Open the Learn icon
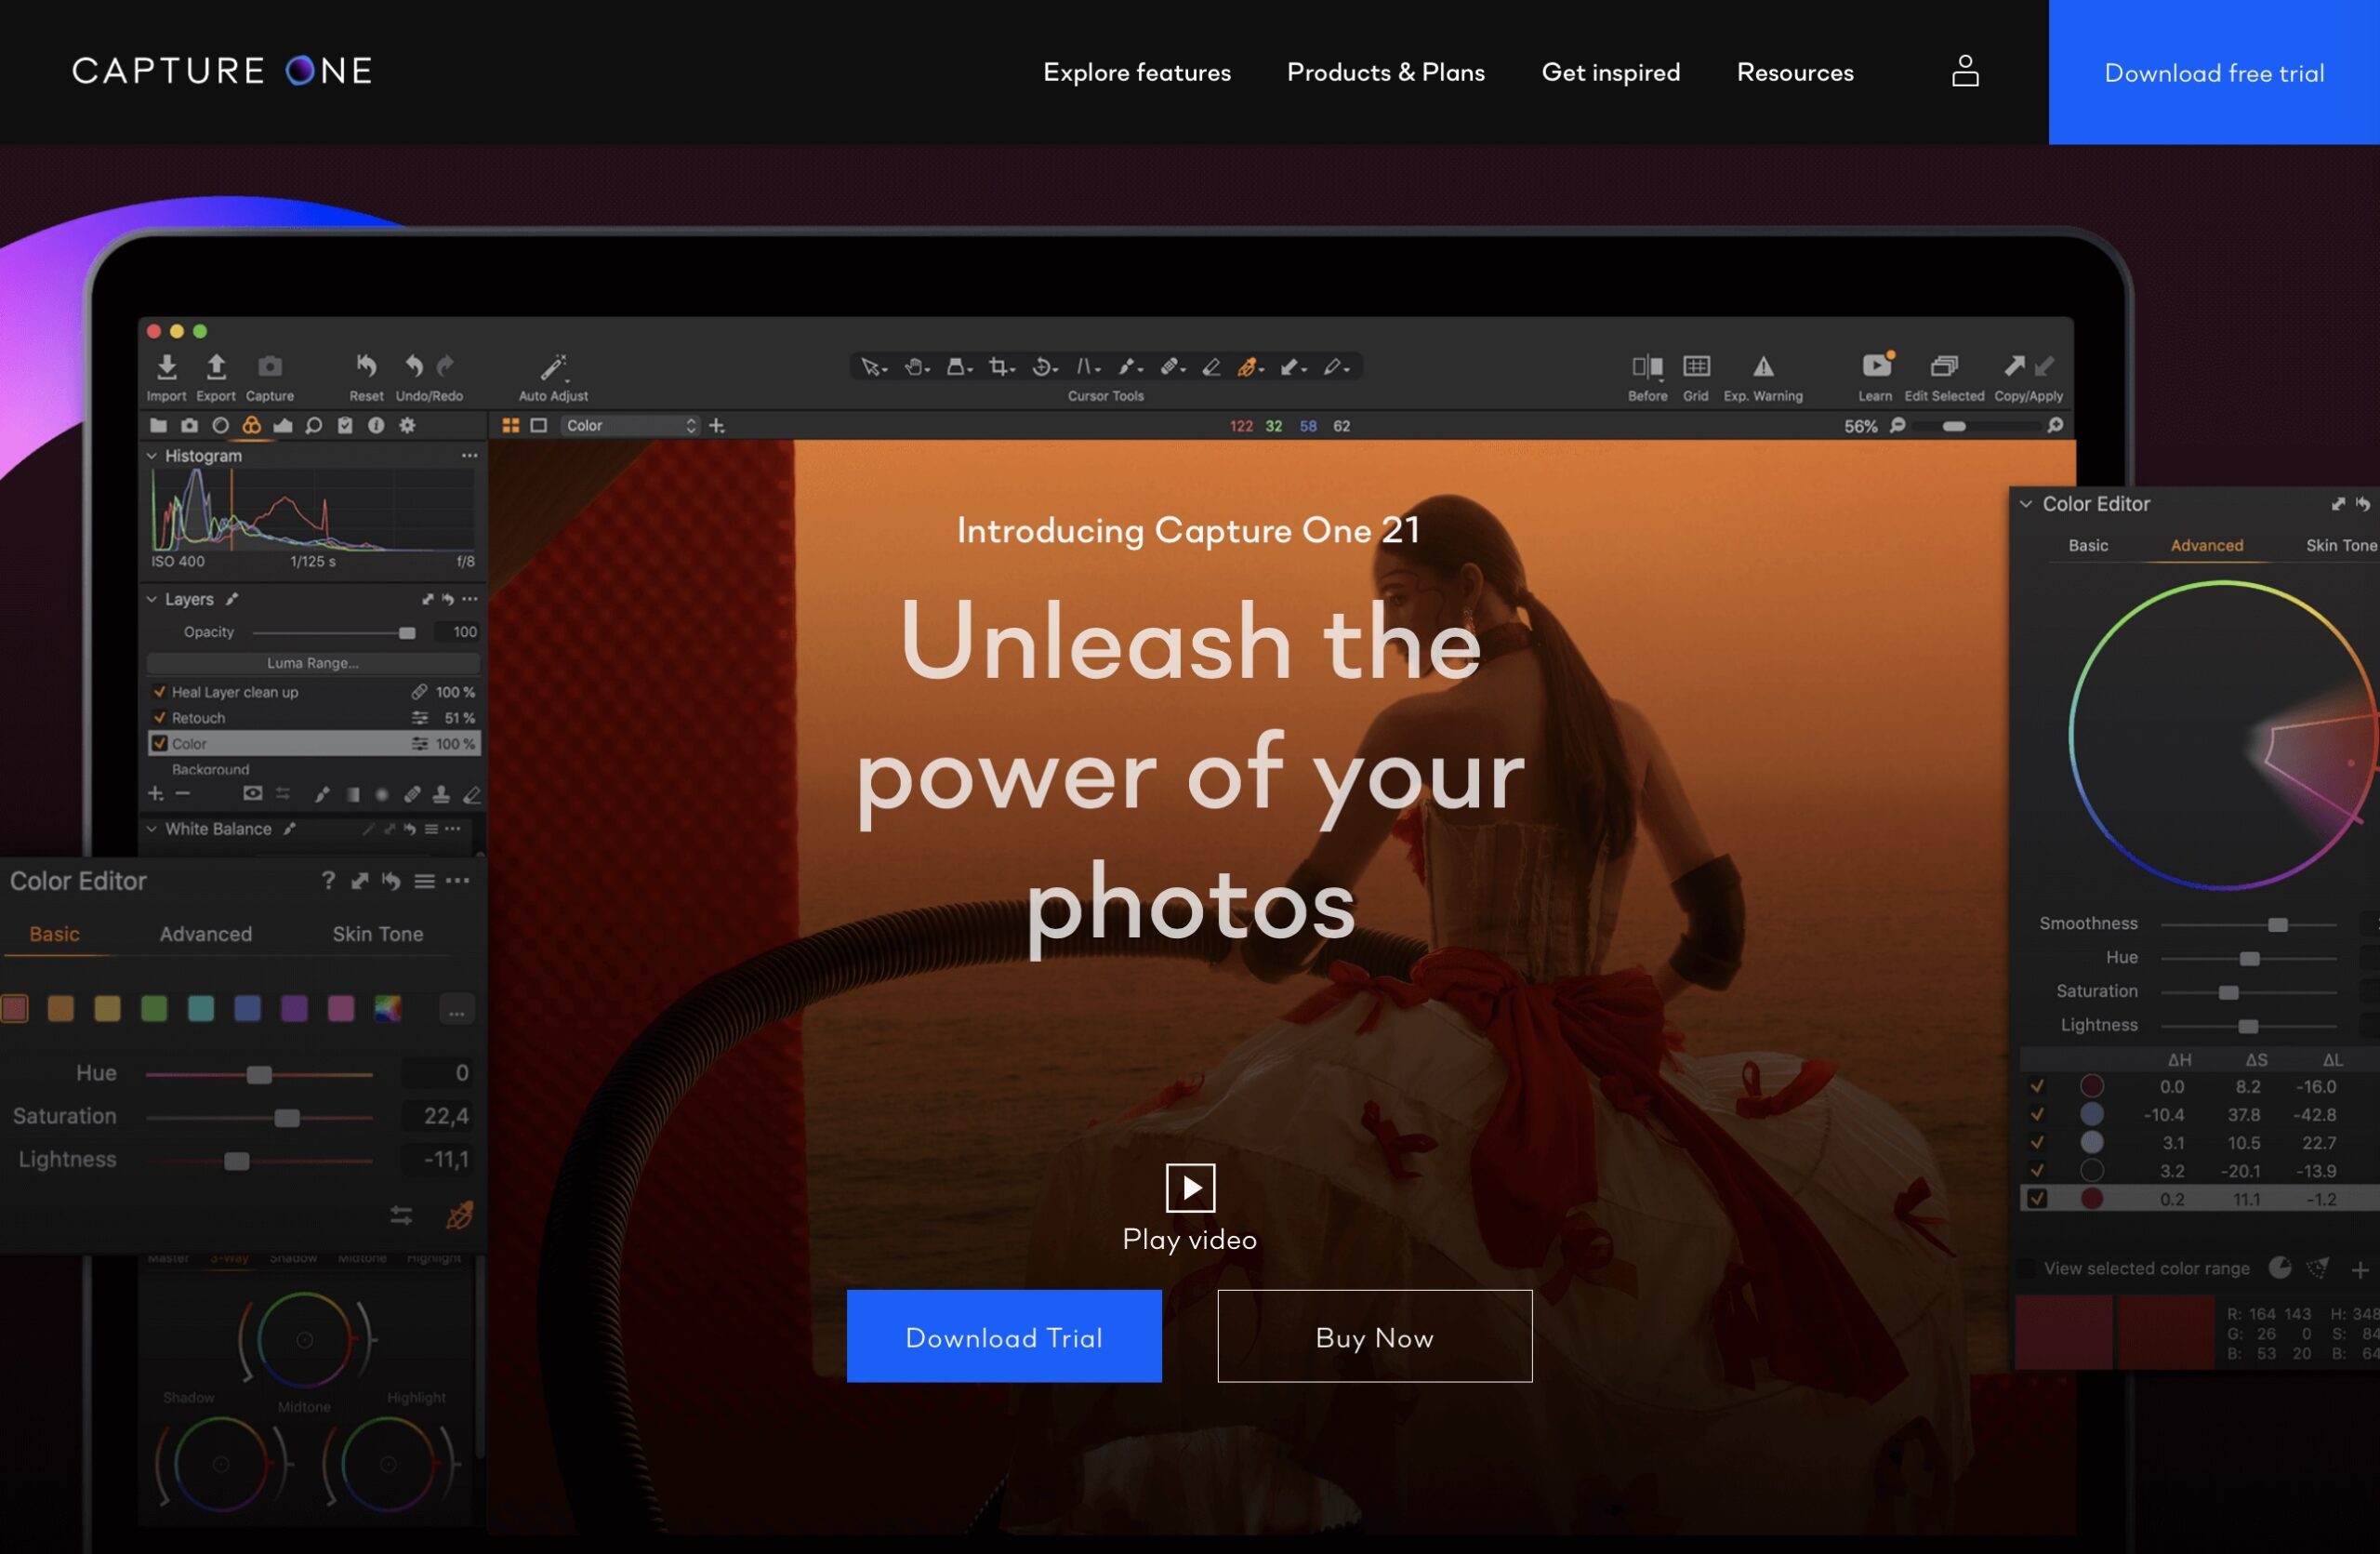The height and width of the screenshot is (1554, 2380). tap(1875, 365)
